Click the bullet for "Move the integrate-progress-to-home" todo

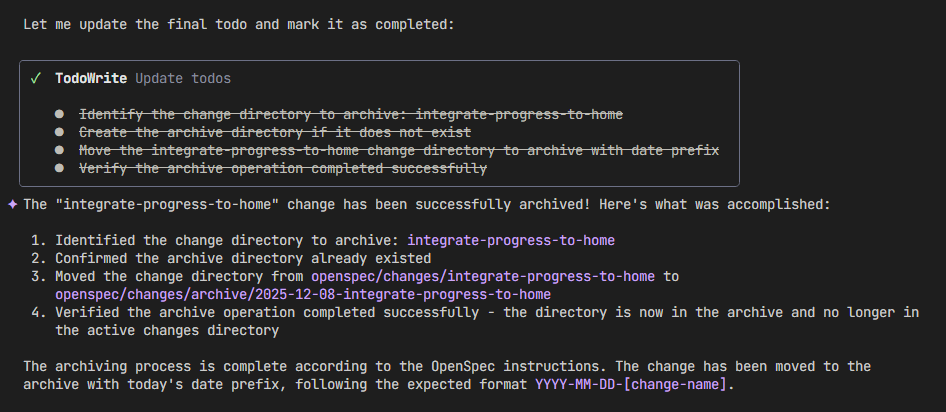(60, 150)
